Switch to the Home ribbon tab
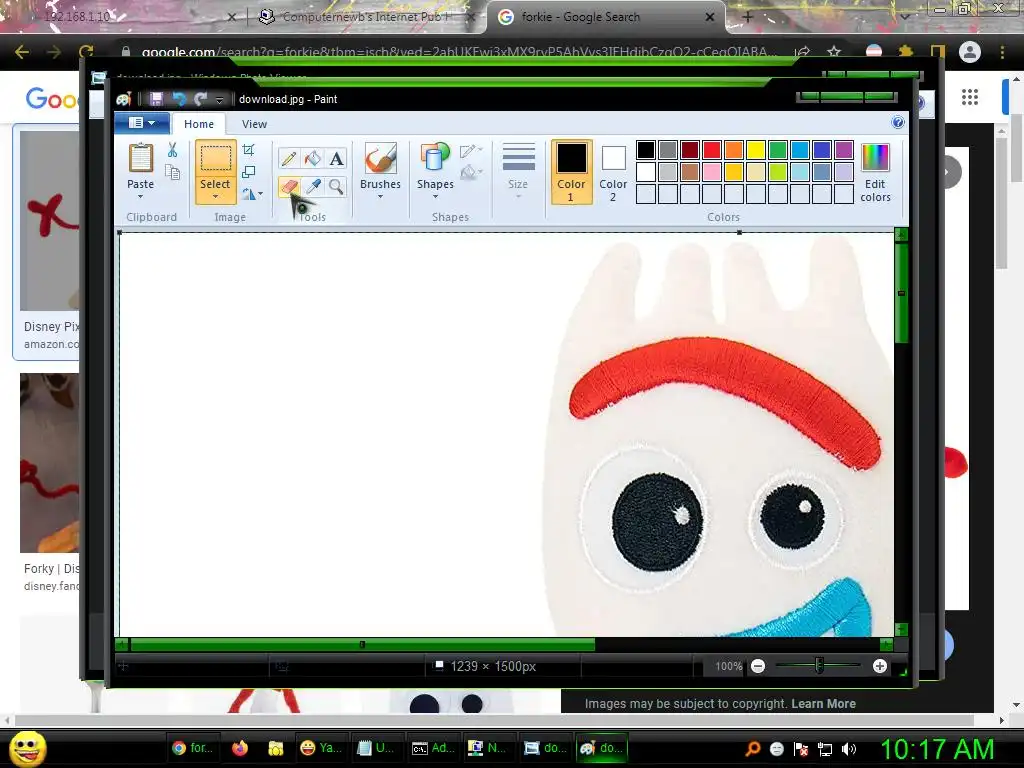1024x768 pixels. coord(199,124)
